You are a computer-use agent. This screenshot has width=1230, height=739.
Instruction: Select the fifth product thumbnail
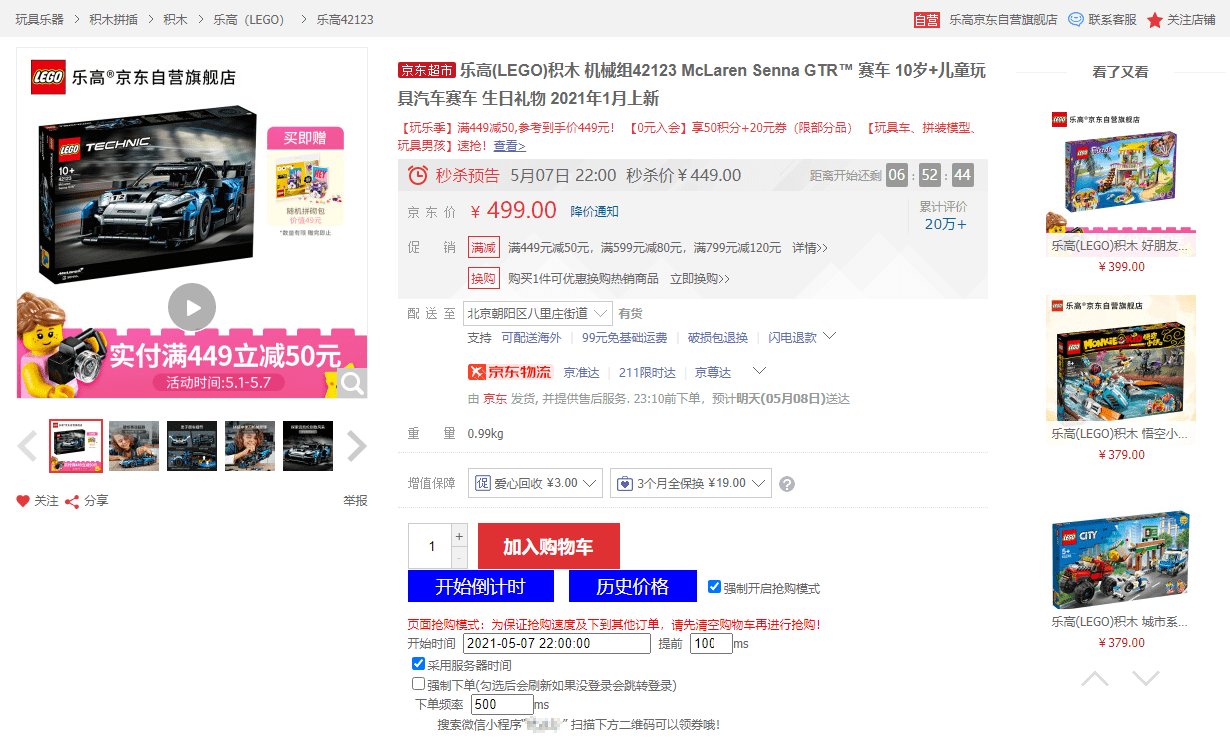(x=308, y=446)
